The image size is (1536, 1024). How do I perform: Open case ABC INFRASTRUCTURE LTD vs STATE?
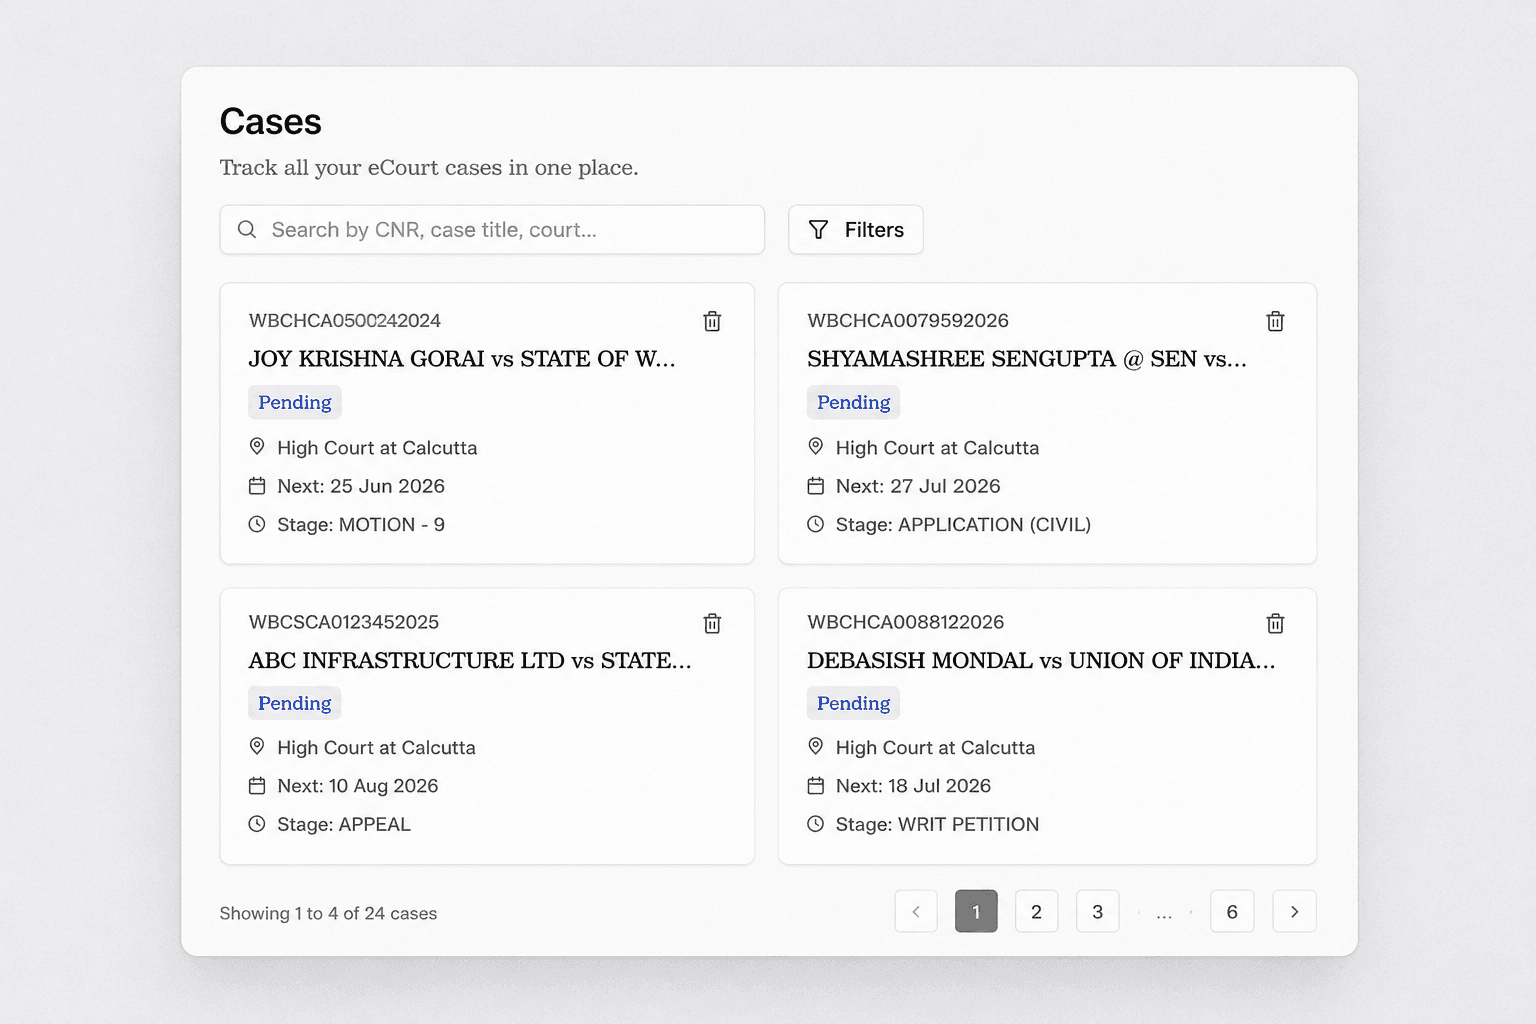[x=470, y=661]
